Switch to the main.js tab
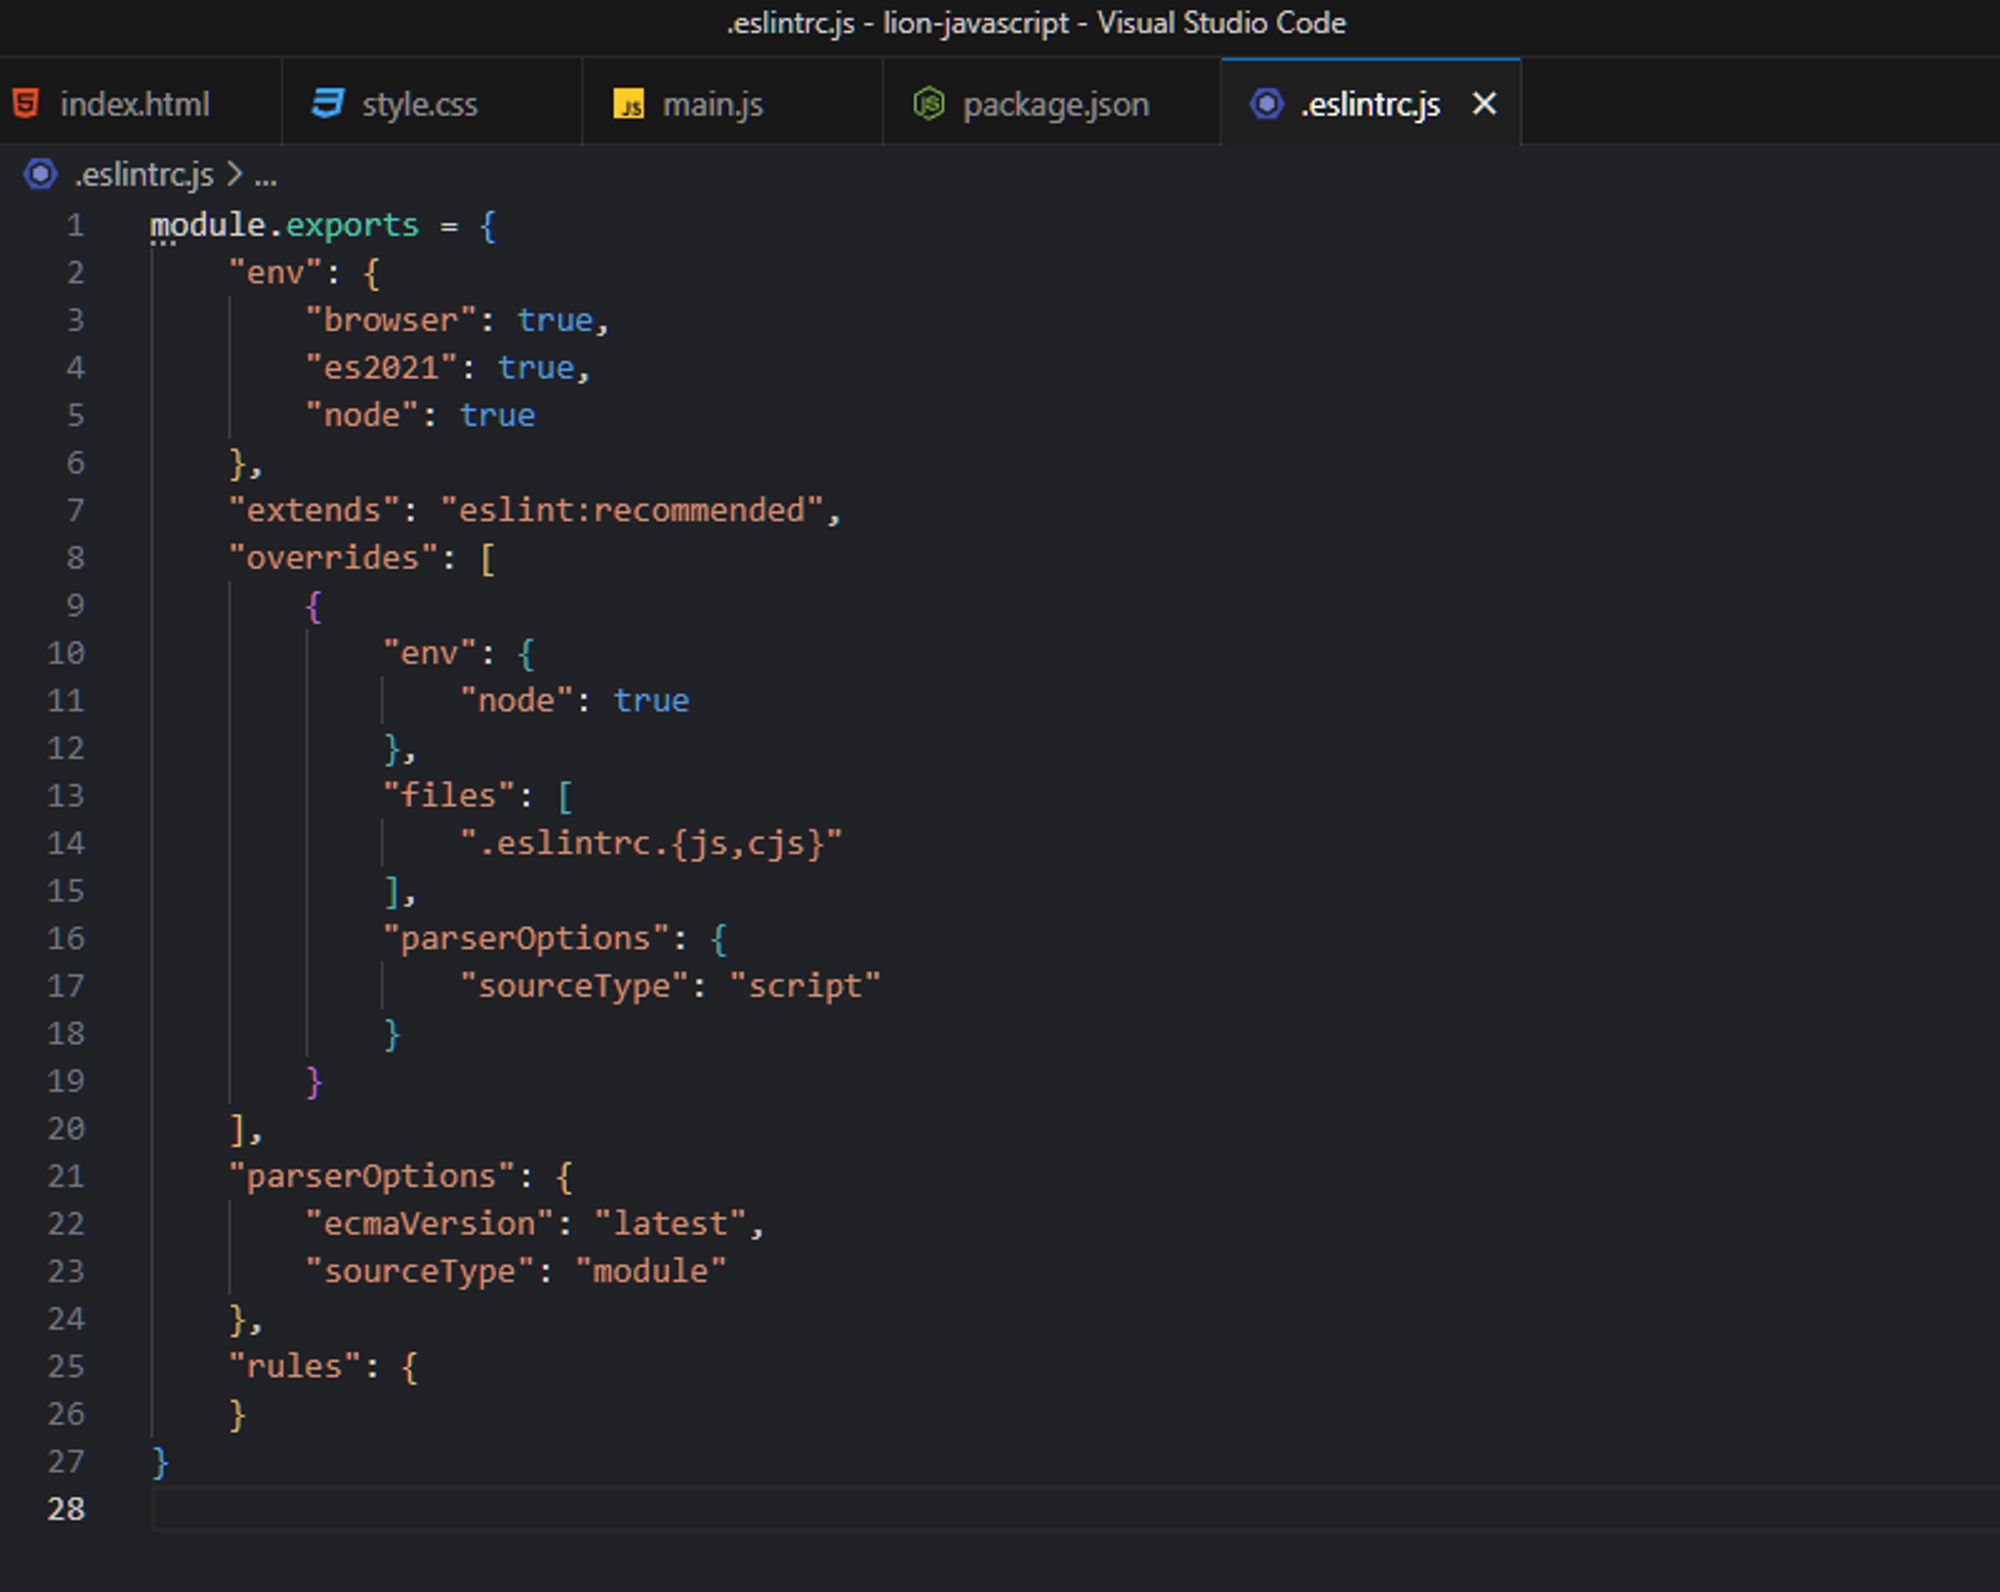Image resolution: width=2000 pixels, height=1592 pixels. [712, 104]
